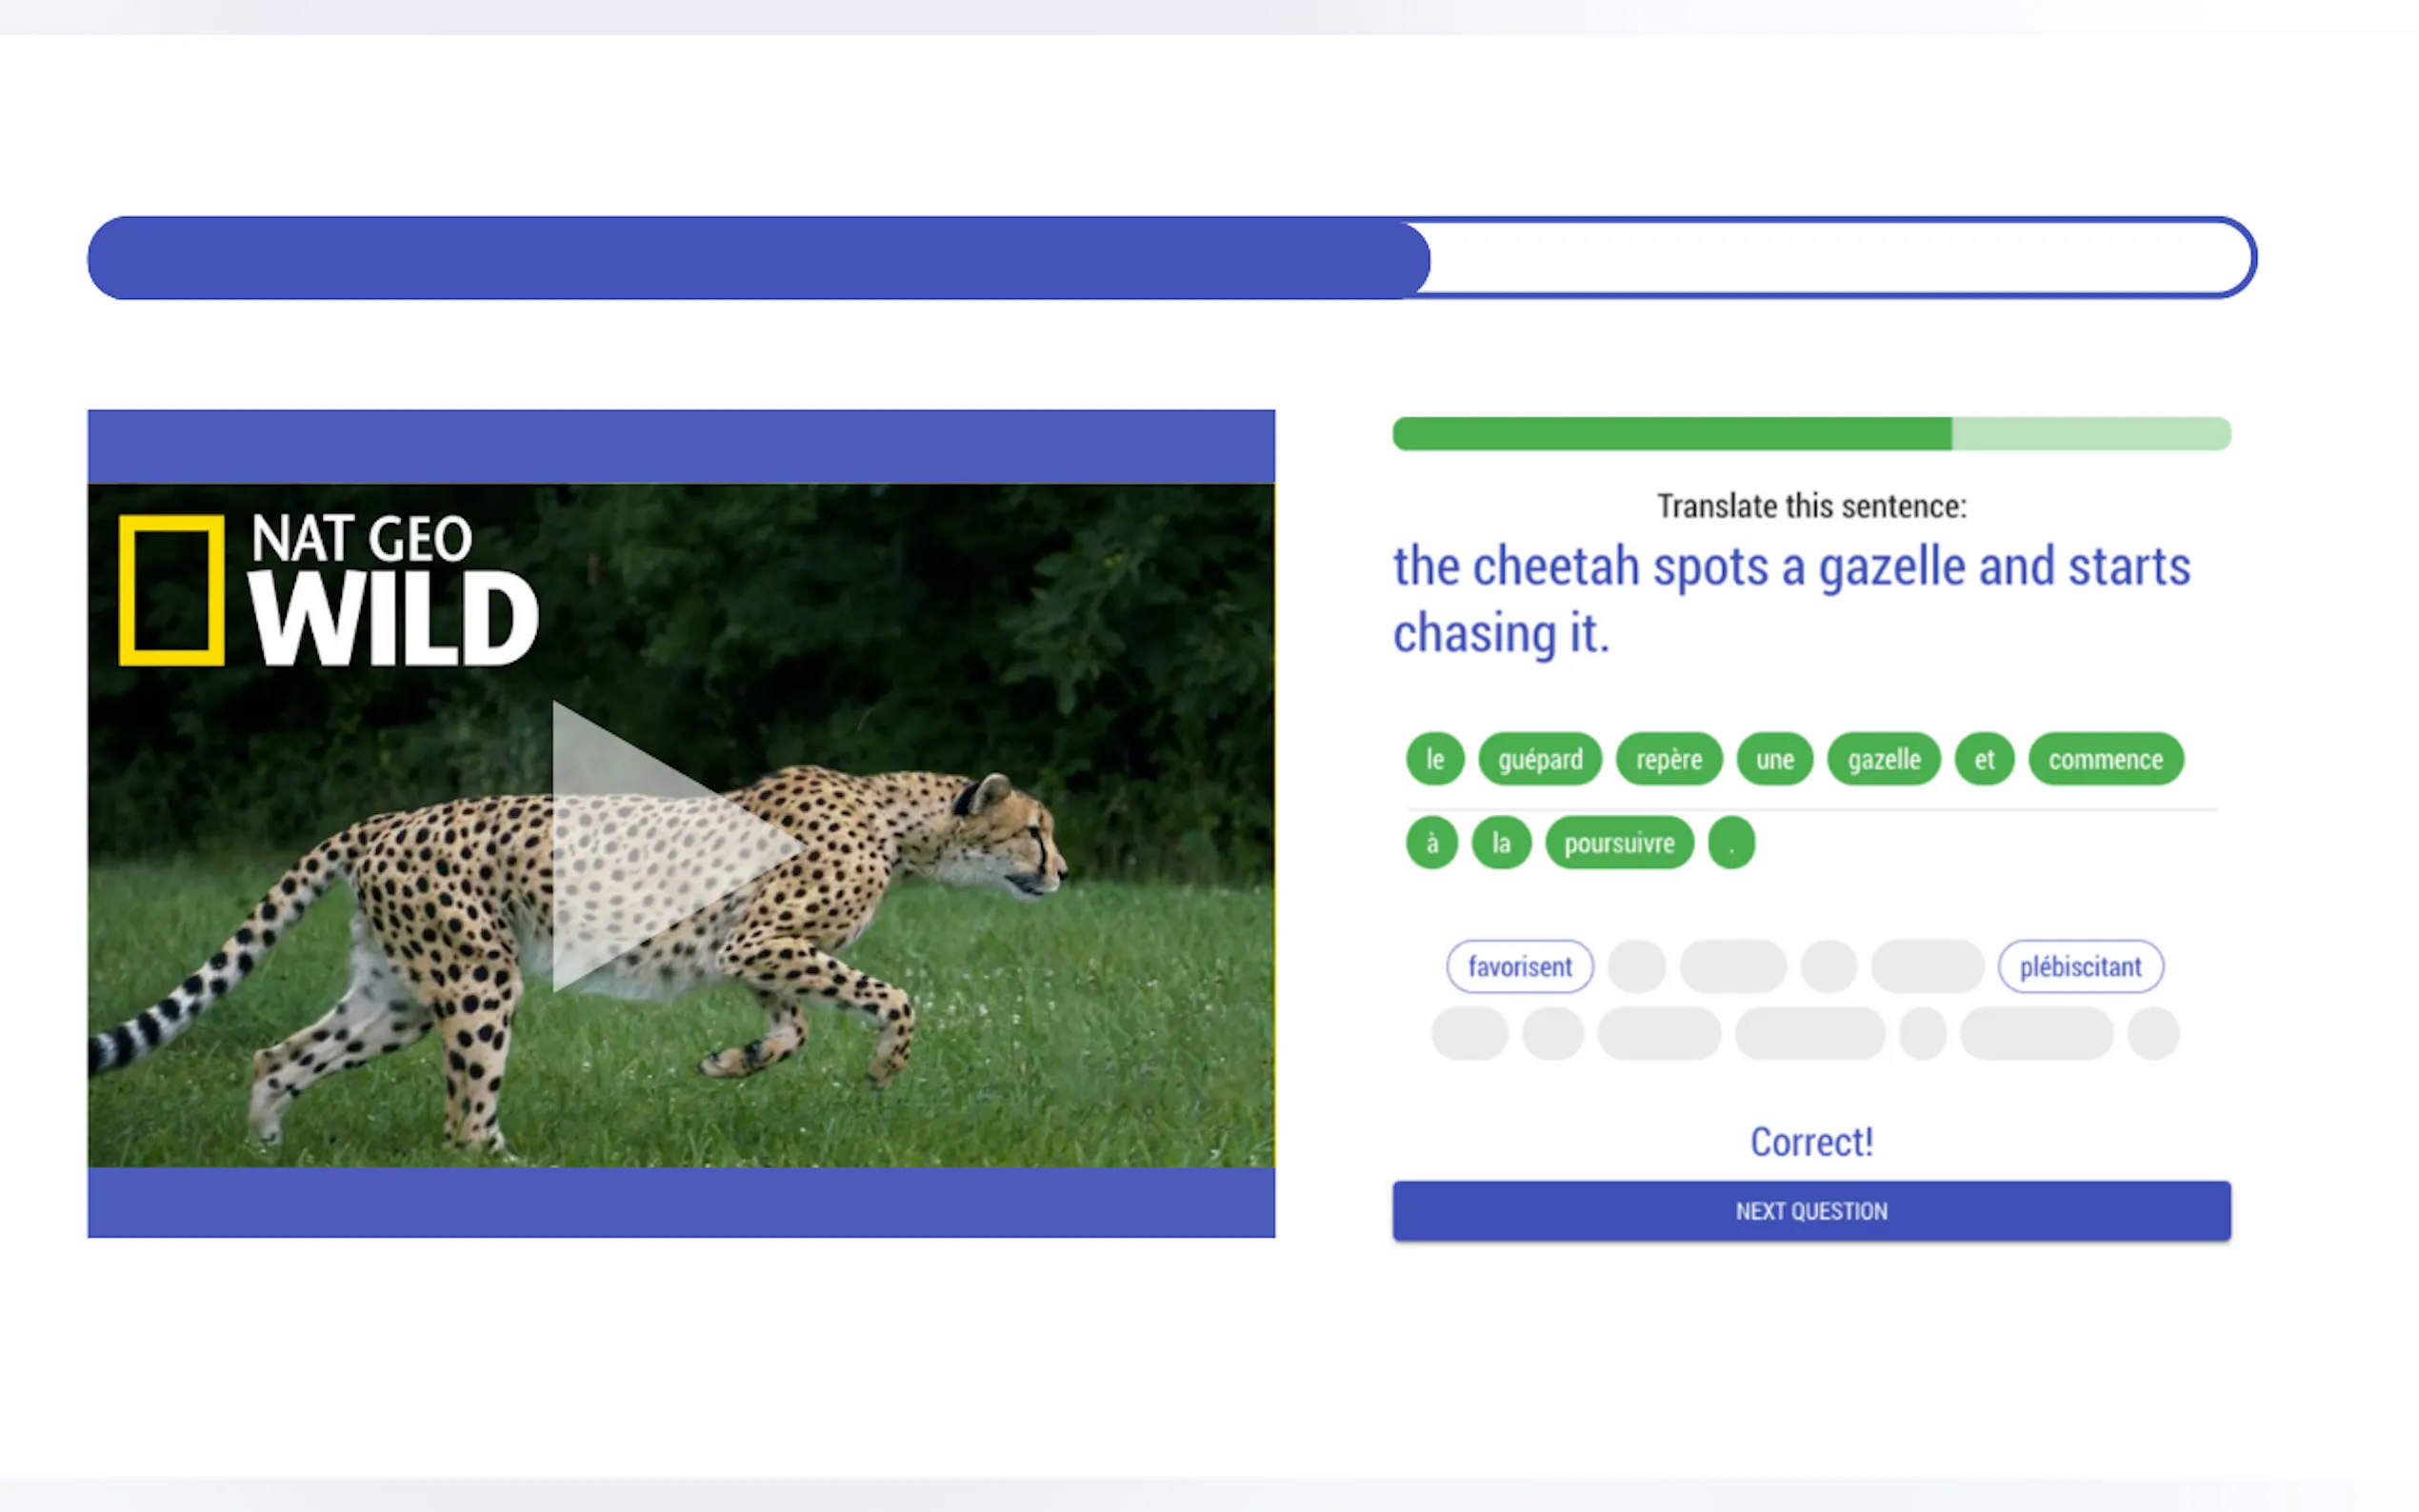Remove the 'le' word chip from answer

tap(1434, 759)
